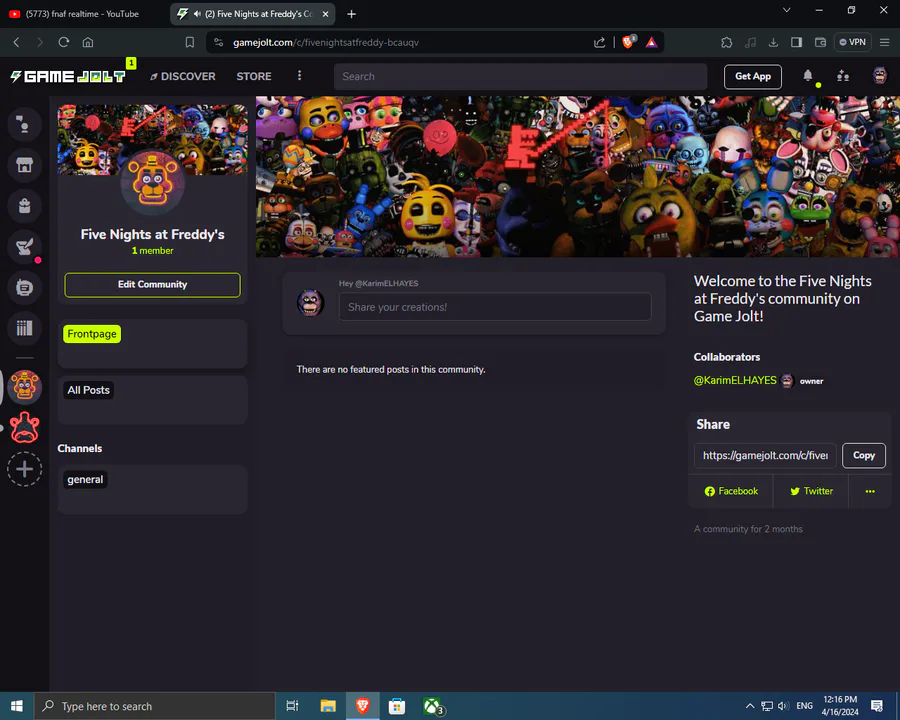Open the friend requests icon in the top bar
900x720 pixels.
[x=843, y=76]
